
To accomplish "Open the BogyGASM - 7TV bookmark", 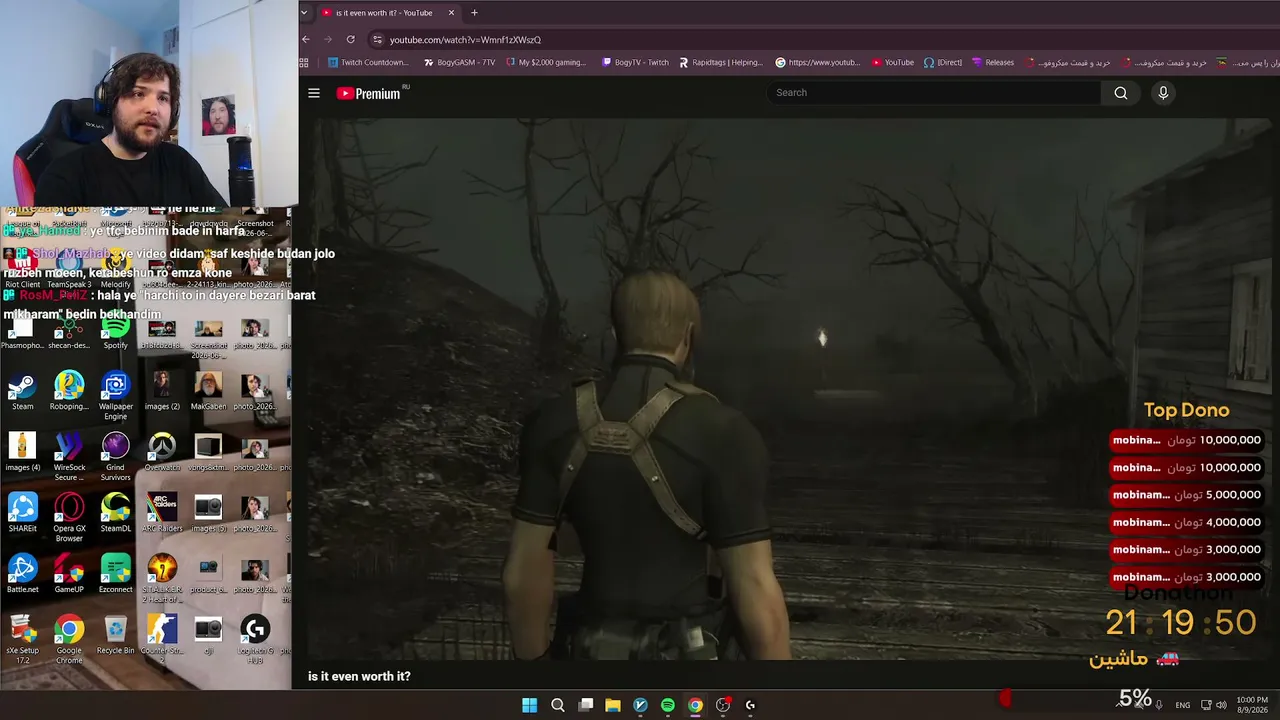I will click(460, 63).
